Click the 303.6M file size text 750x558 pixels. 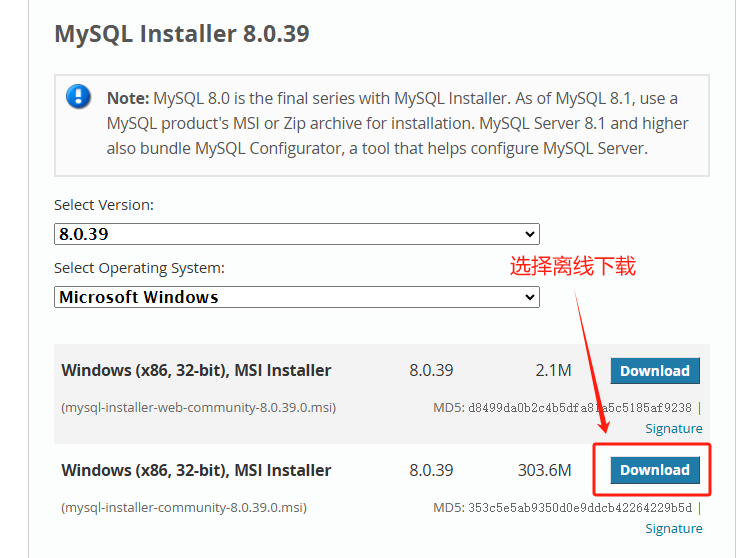[544, 470]
